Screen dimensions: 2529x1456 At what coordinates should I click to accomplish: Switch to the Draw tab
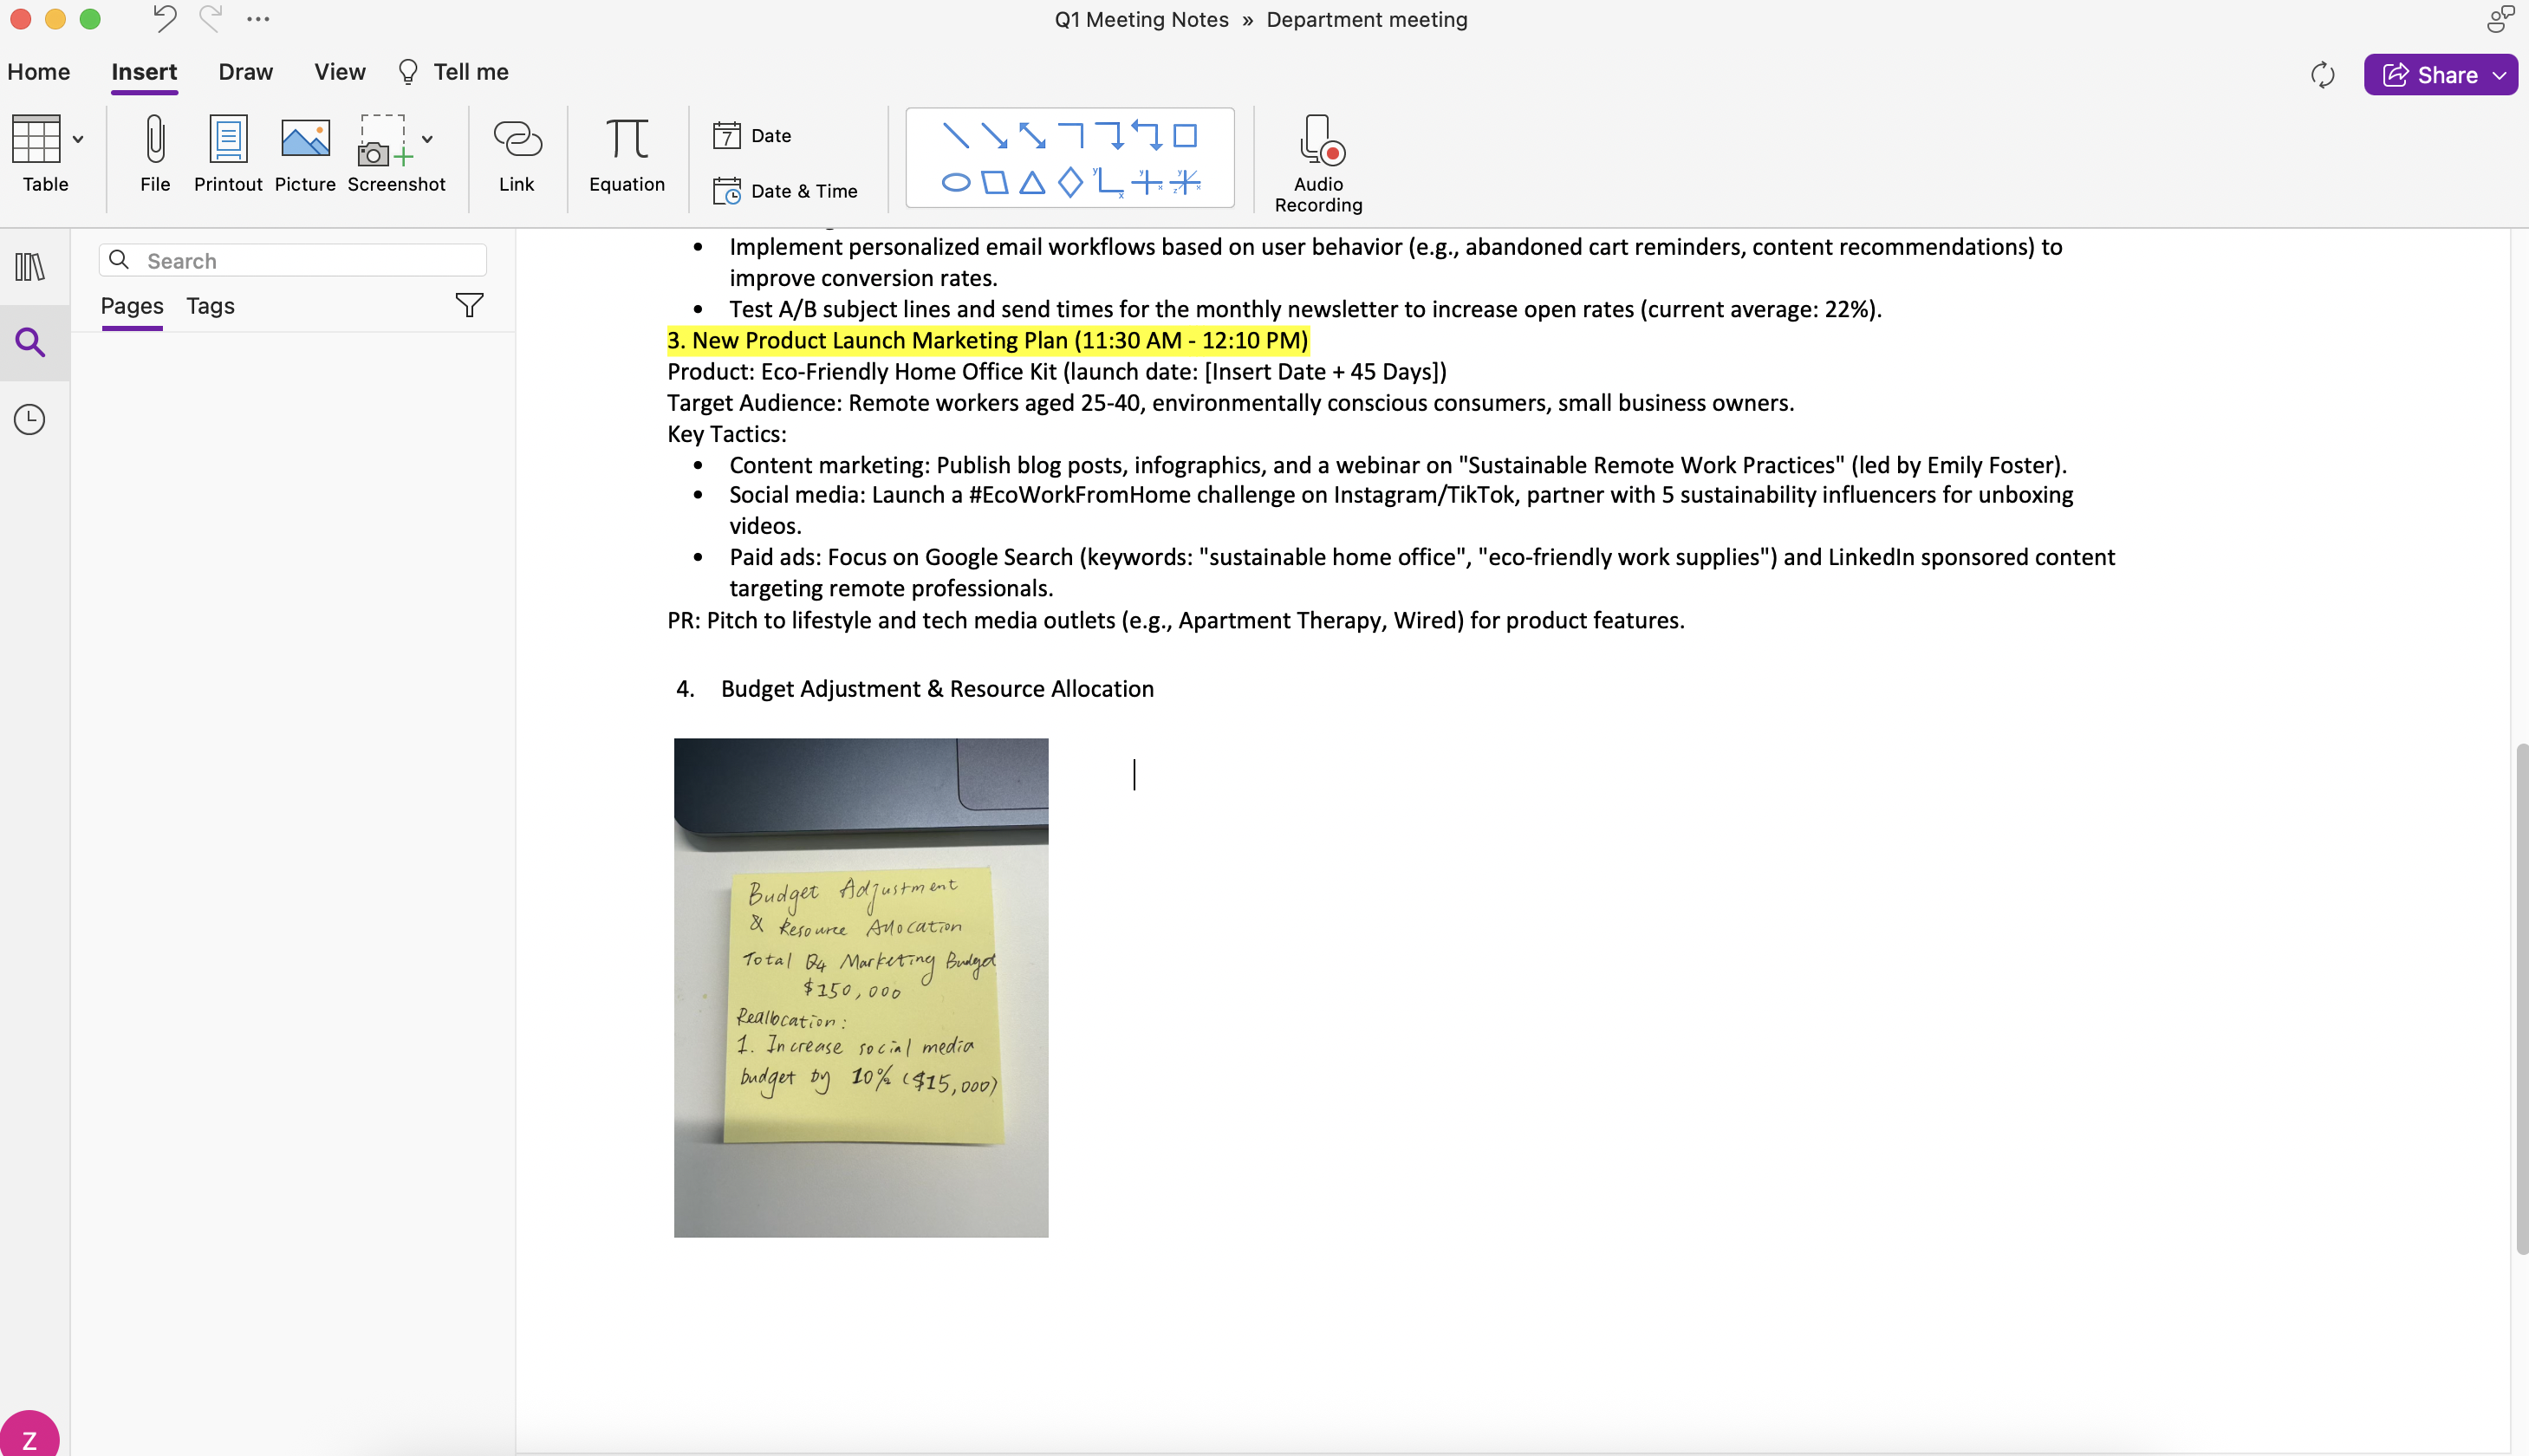(246, 72)
